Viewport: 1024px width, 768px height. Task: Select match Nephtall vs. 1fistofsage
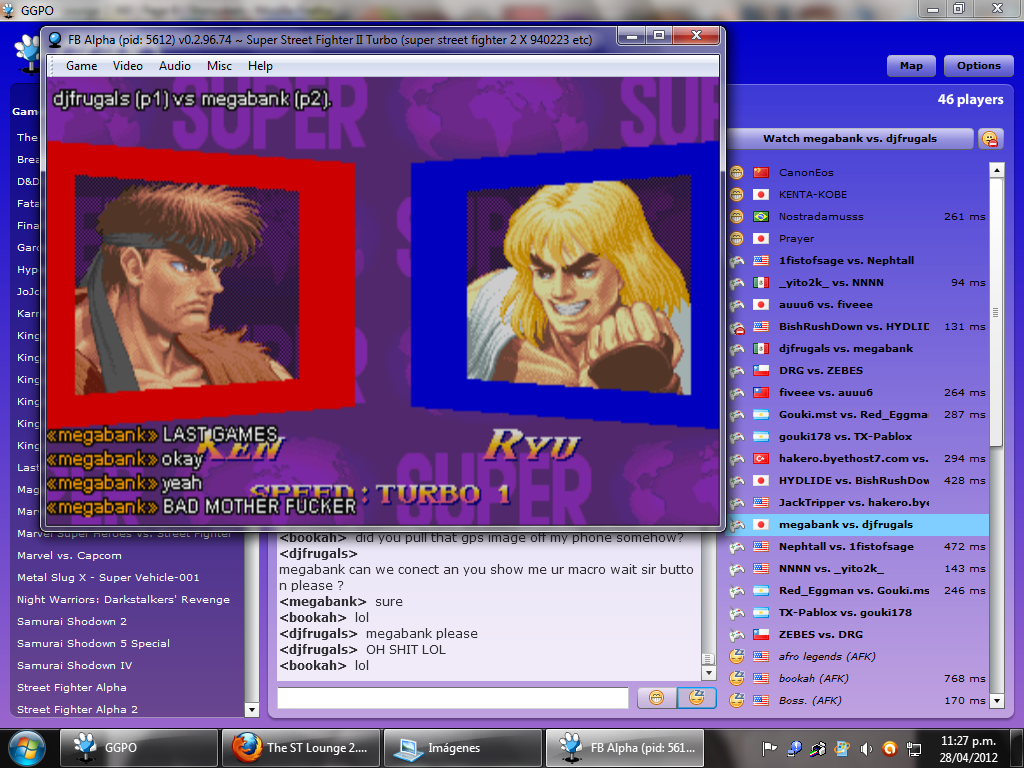coord(858,547)
